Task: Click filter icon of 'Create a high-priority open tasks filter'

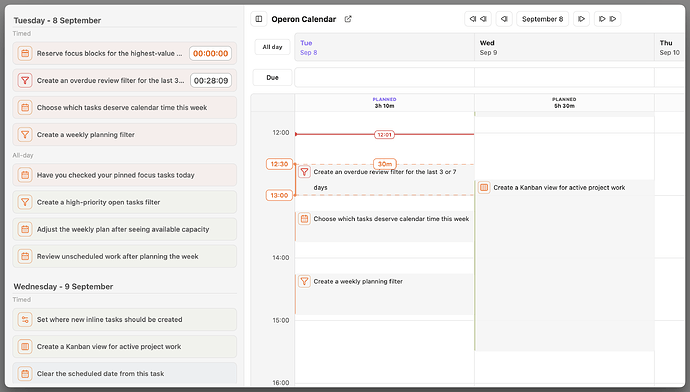Action: (x=25, y=202)
